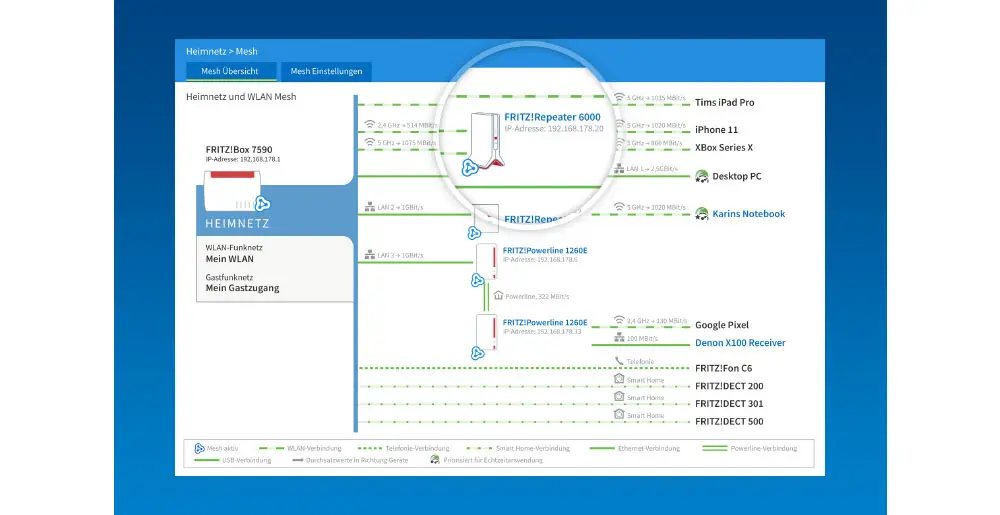1000x515 pixels.
Task: Click Wi-Fi icon of Tims iPad Pro connection
Action: pyautogui.click(x=619, y=98)
